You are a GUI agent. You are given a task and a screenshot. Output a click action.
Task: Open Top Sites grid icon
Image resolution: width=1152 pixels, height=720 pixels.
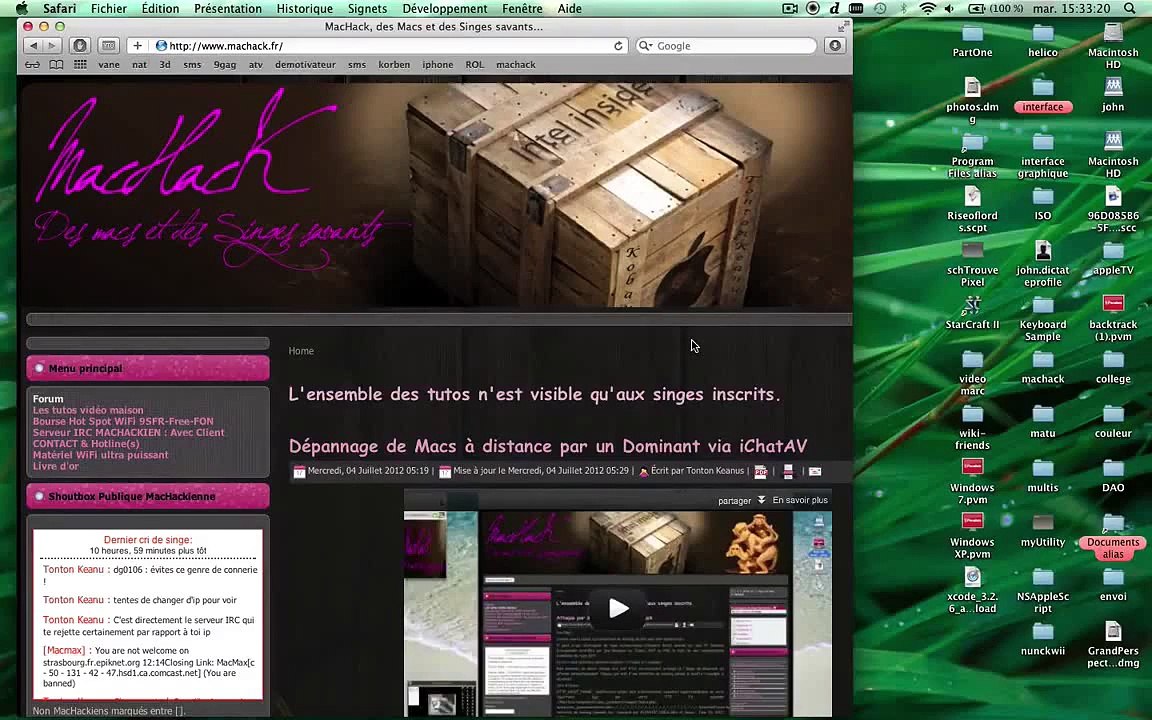click(80, 65)
